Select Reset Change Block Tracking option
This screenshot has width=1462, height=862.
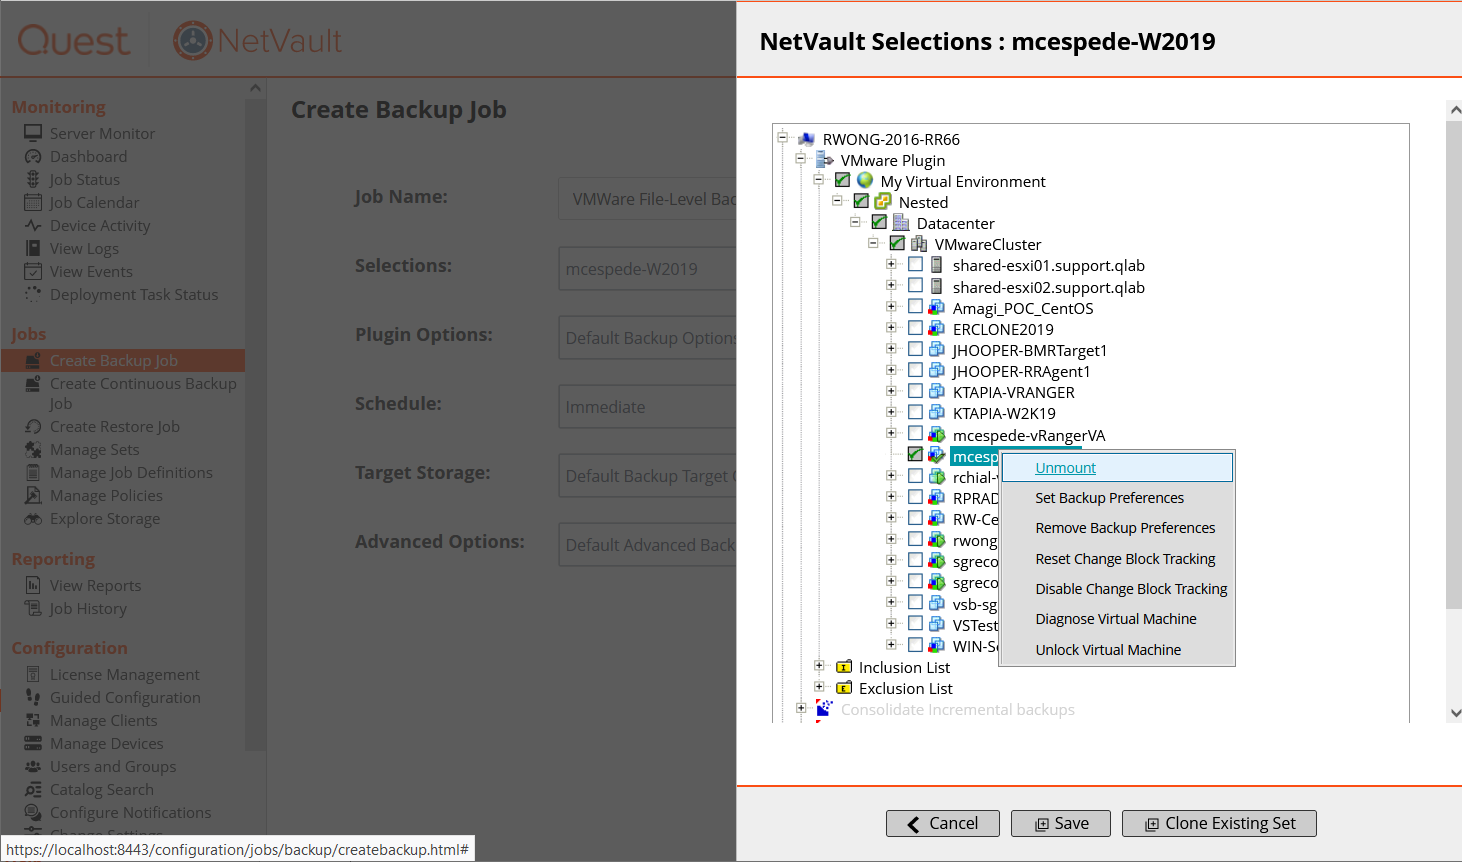1125,559
